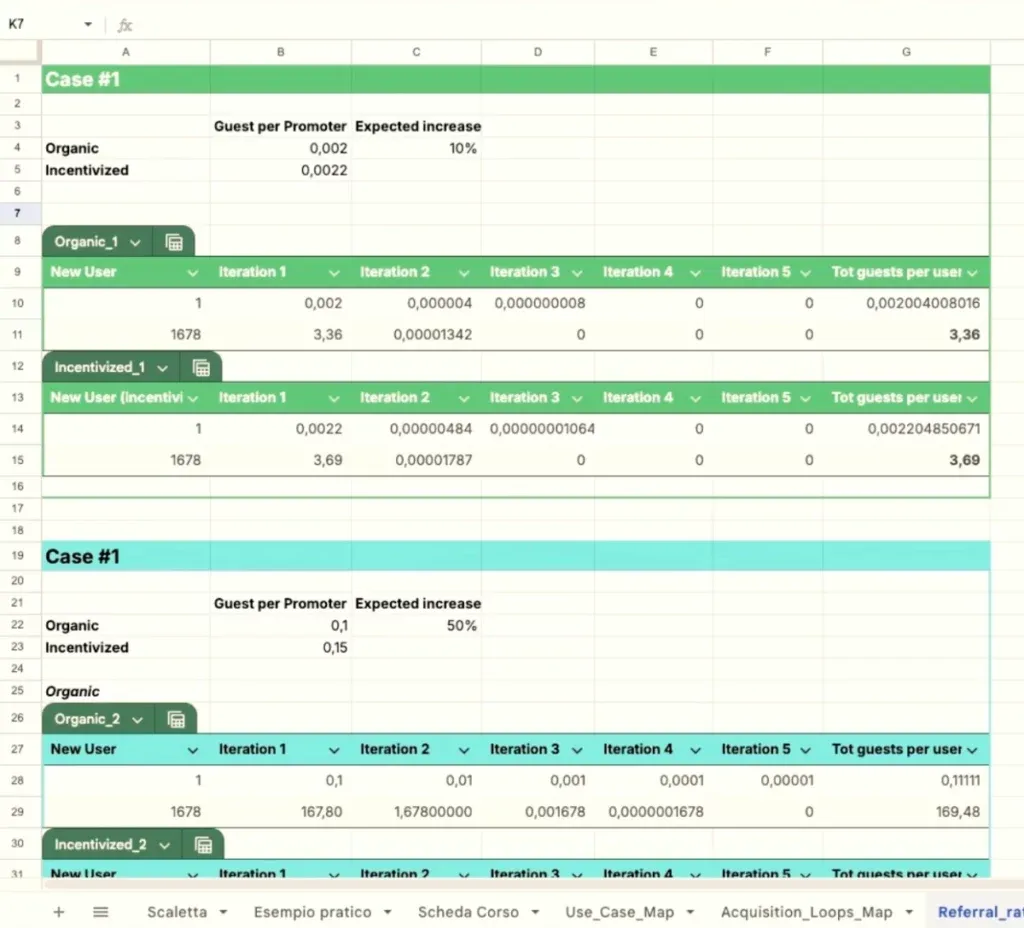
Task: Open Iteration 1 column dropdown in Organic_1
Action: (x=334, y=273)
